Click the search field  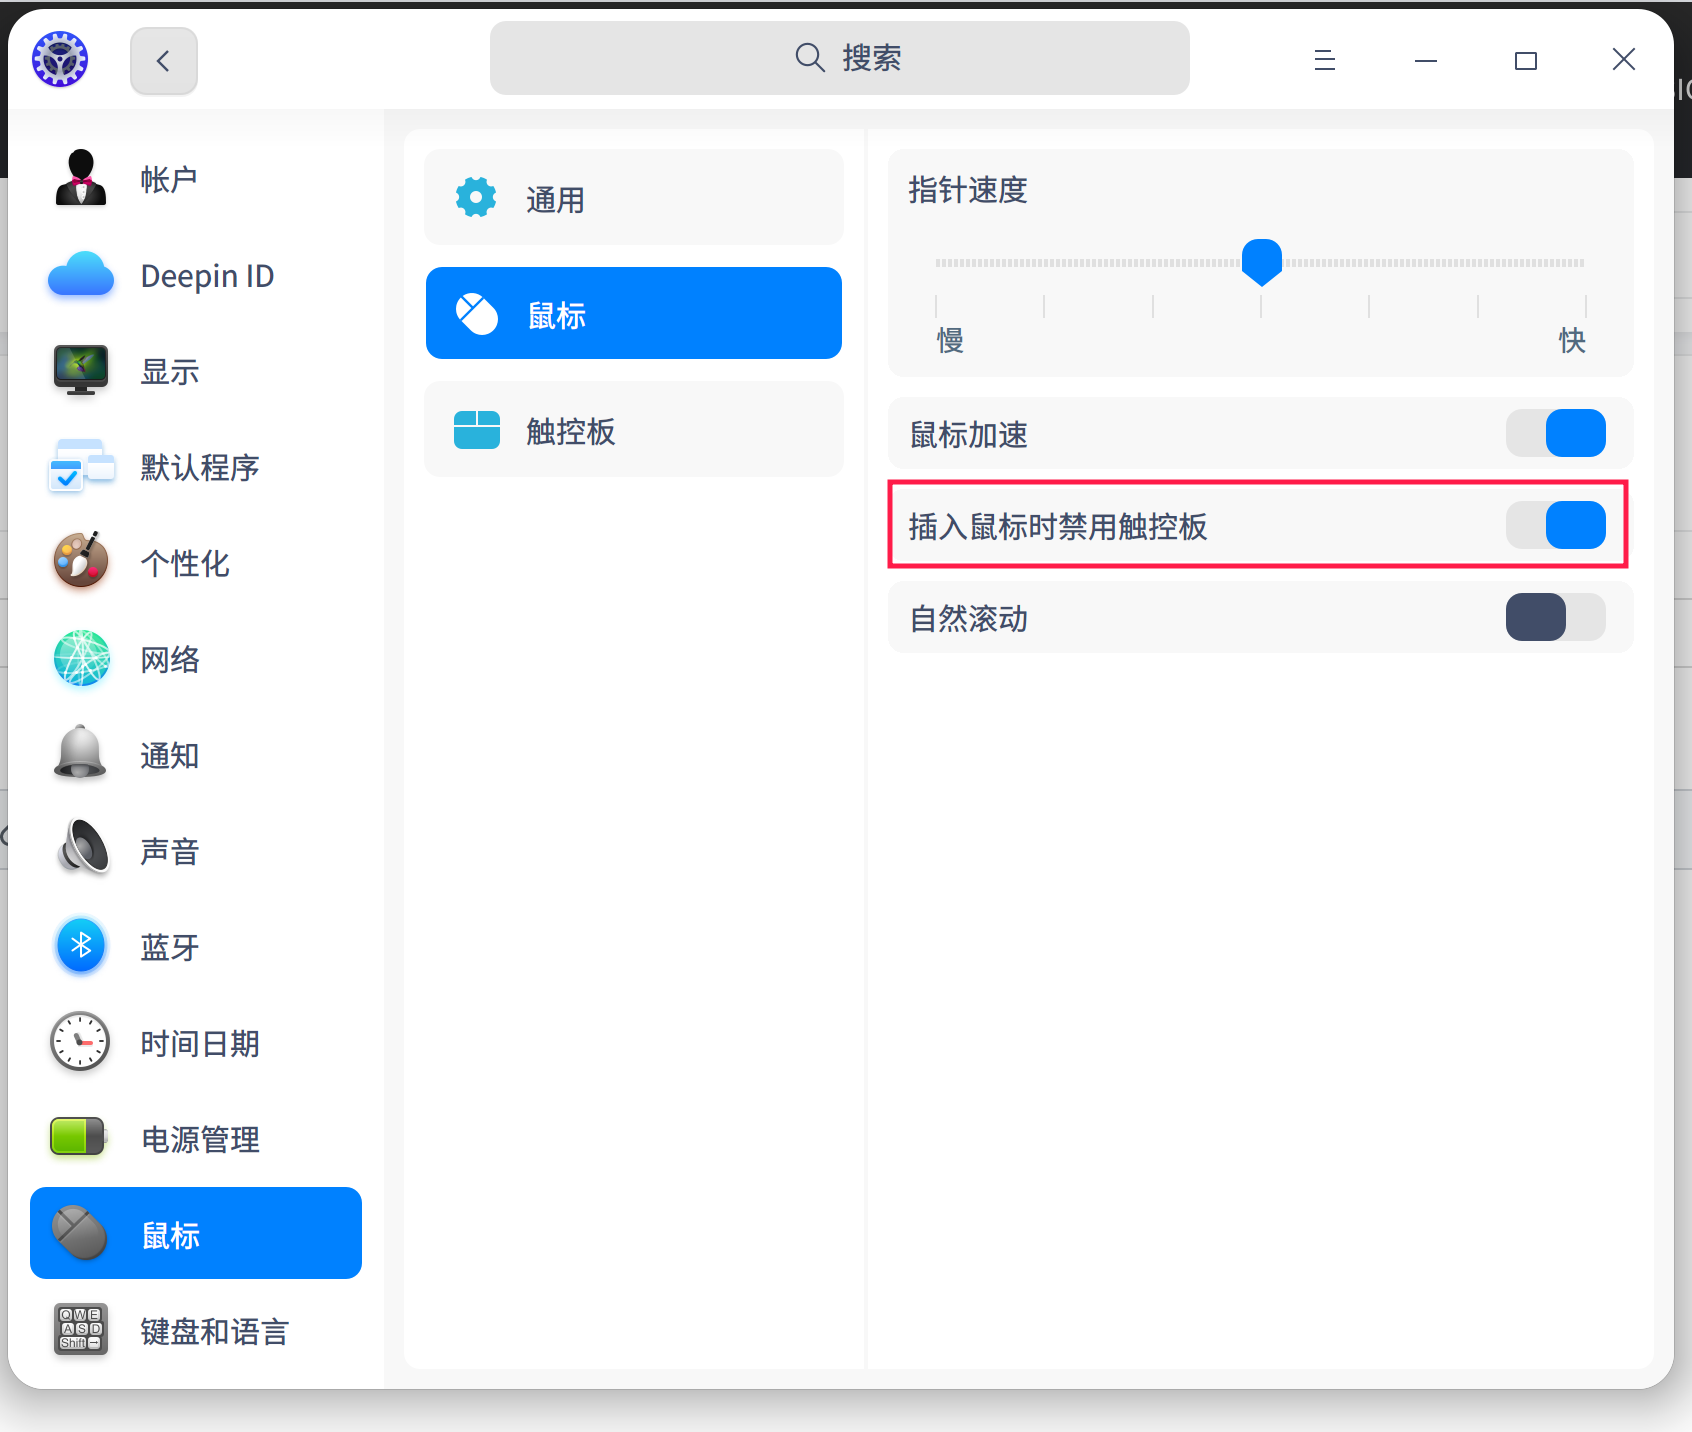pyautogui.click(x=840, y=58)
